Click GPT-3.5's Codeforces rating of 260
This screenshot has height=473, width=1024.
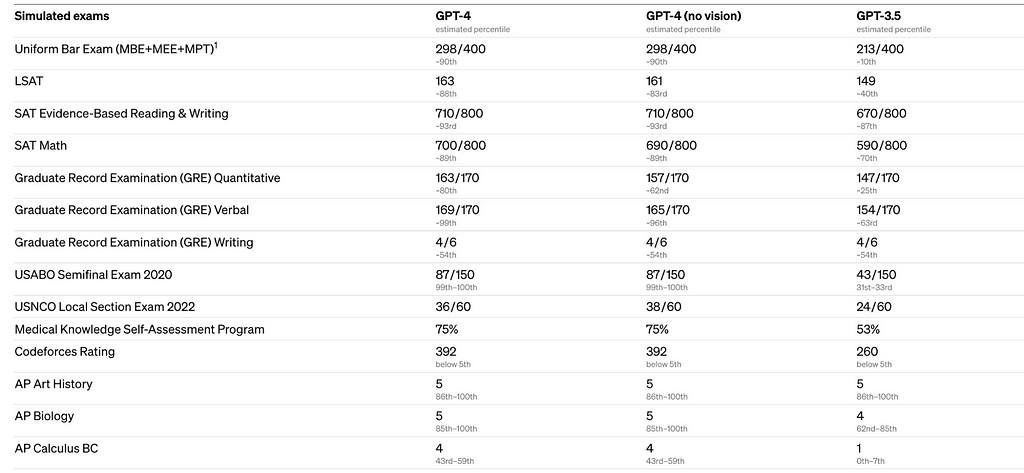coord(867,351)
